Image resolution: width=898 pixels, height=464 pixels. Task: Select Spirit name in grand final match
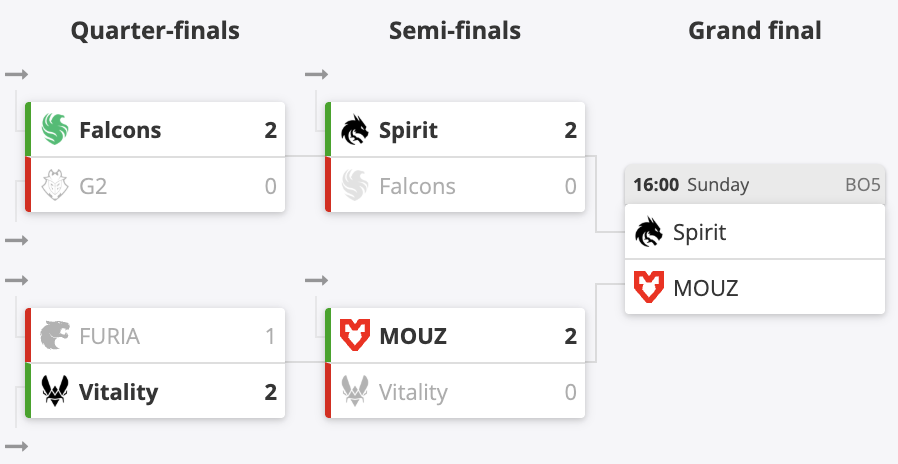click(x=699, y=233)
